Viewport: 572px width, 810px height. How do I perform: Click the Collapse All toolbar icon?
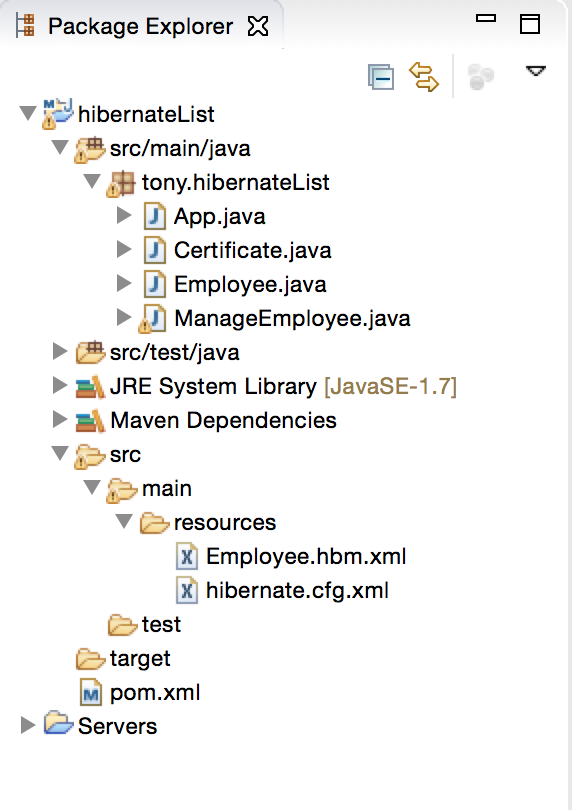coord(381,77)
